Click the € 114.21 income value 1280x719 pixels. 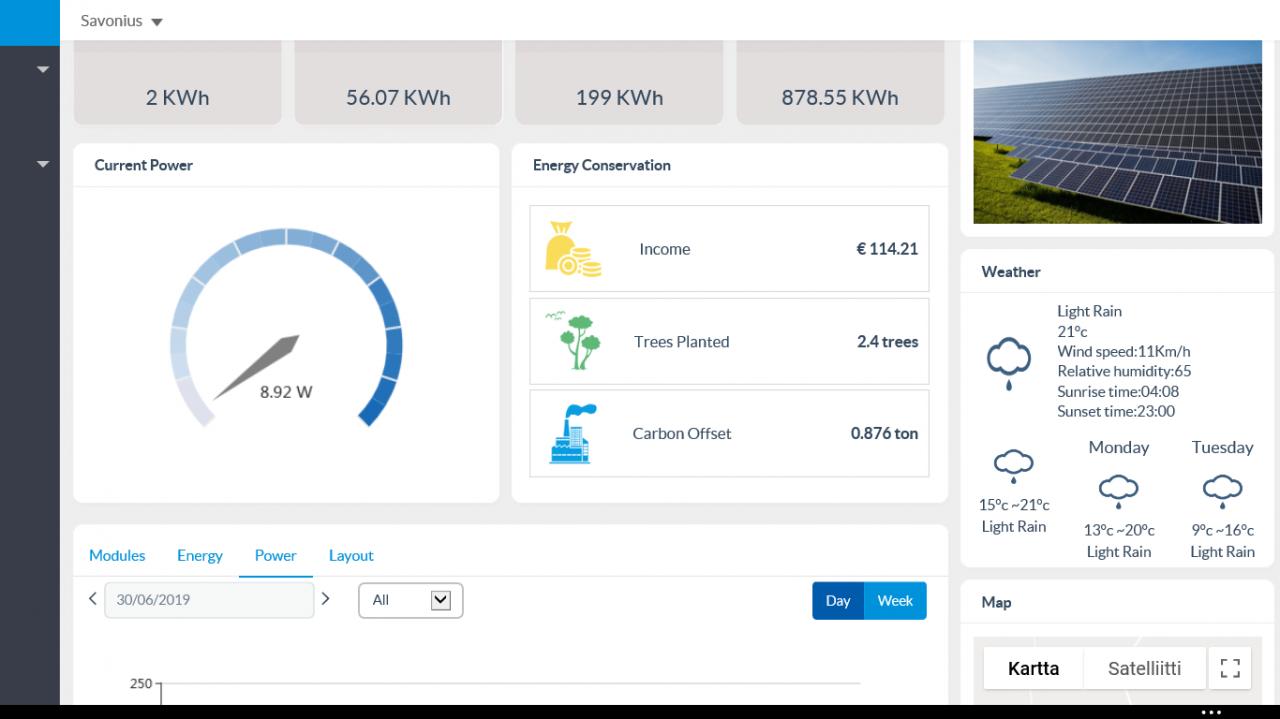[887, 249]
